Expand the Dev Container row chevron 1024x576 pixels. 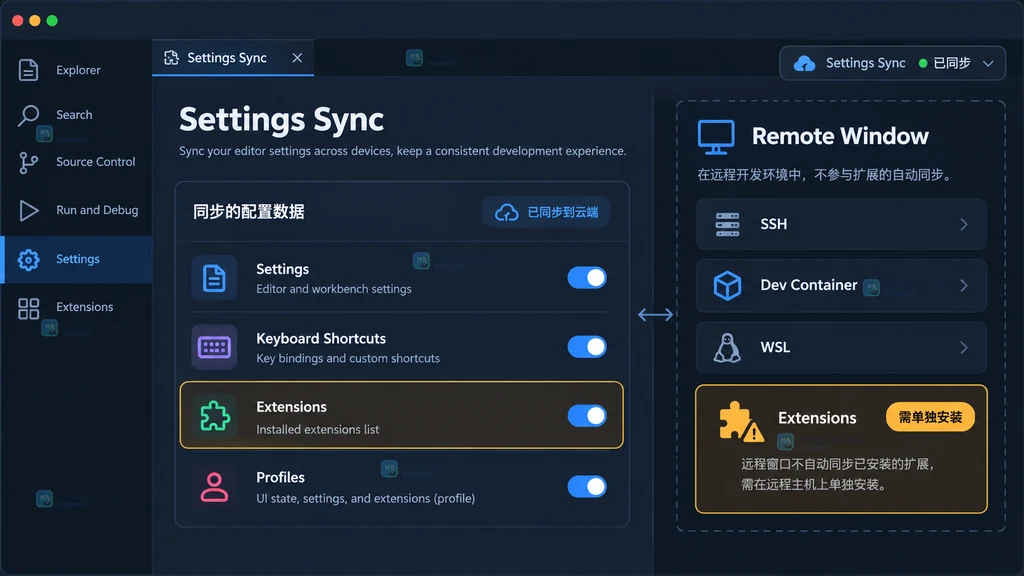[x=964, y=285]
